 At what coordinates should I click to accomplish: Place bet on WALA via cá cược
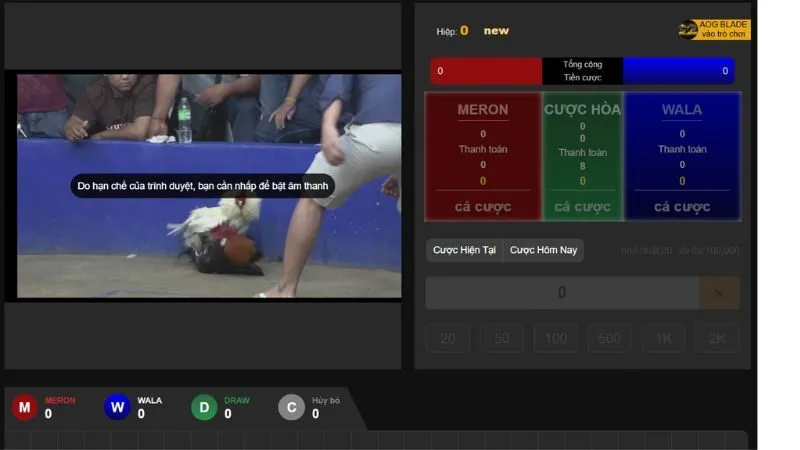tap(682, 207)
